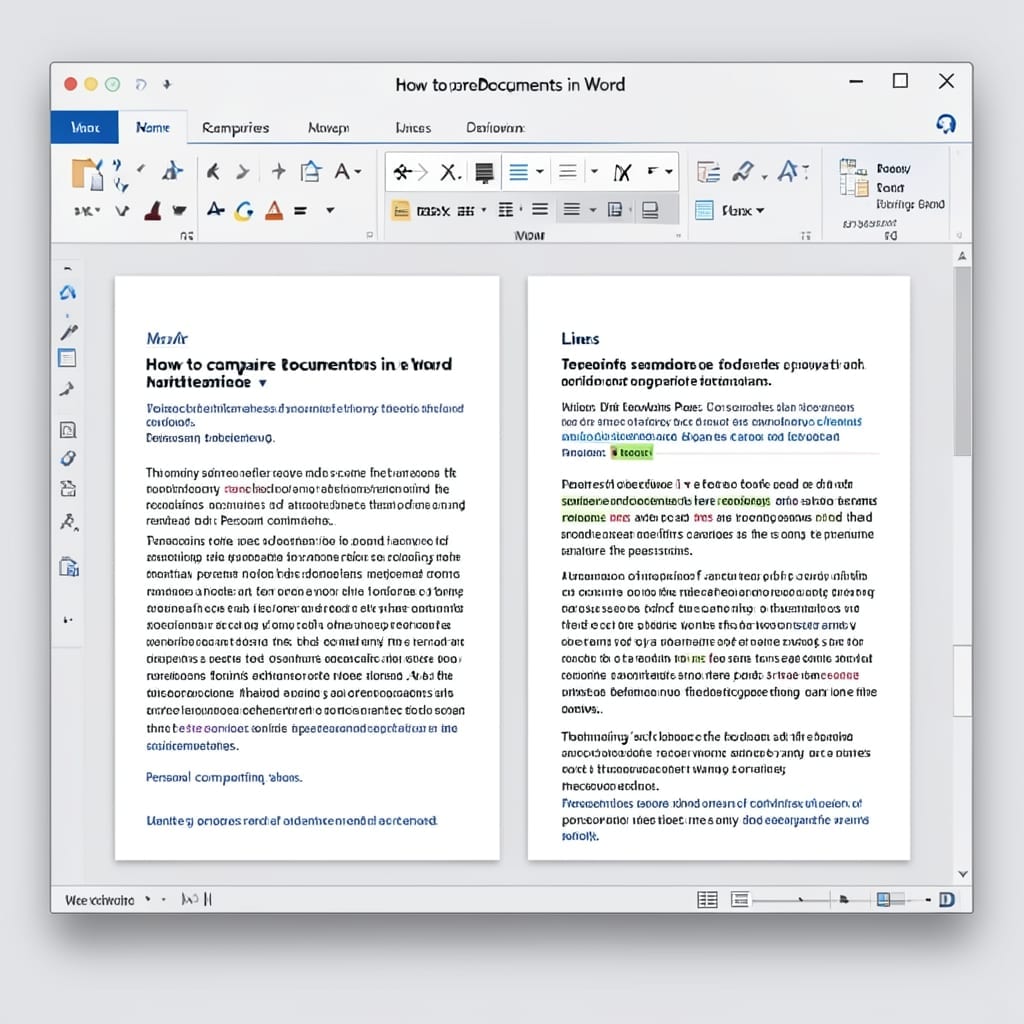Click the vertical scrollbar thumb
The image size is (1024, 1024).
point(962,361)
